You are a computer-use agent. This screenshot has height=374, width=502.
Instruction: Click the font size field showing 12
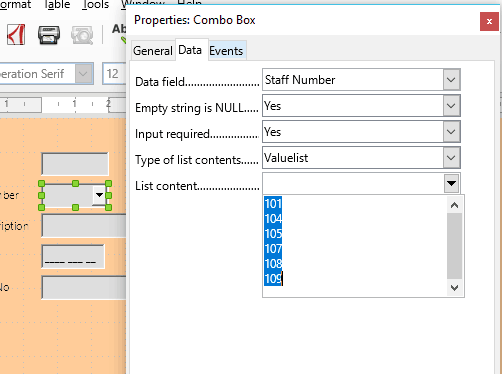(114, 73)
